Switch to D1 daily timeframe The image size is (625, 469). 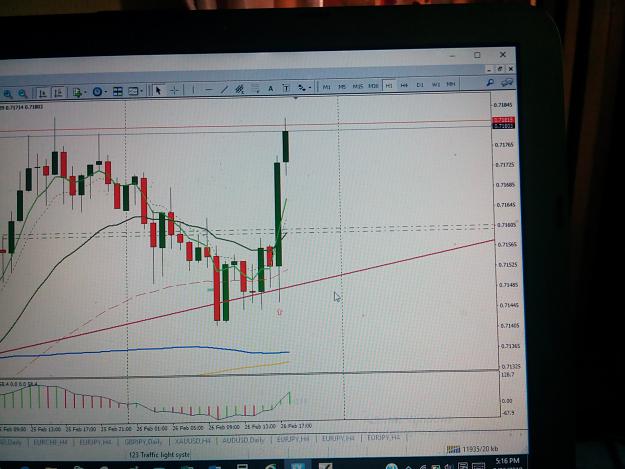tap(420, 85)
